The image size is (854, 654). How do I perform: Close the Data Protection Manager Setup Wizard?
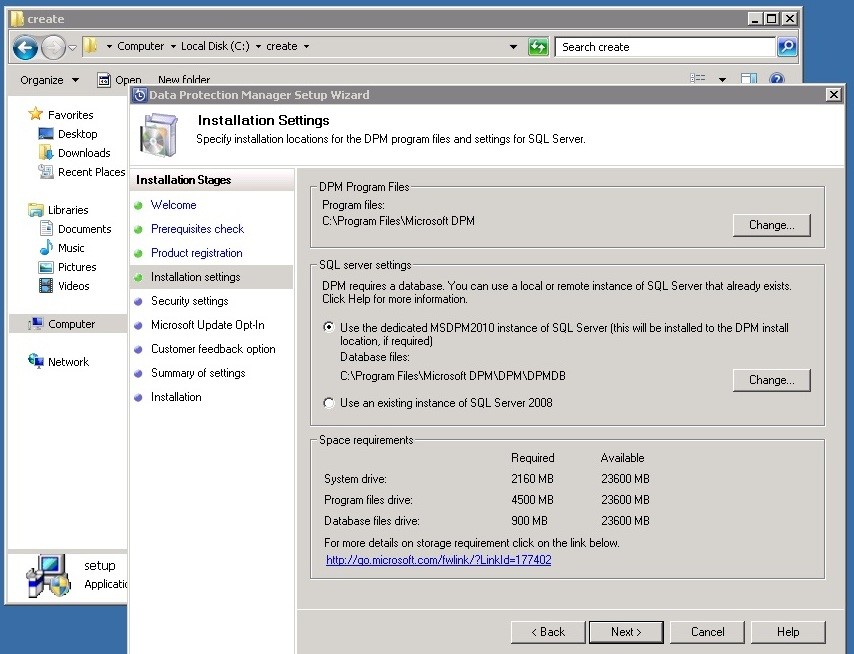point(833,95)
